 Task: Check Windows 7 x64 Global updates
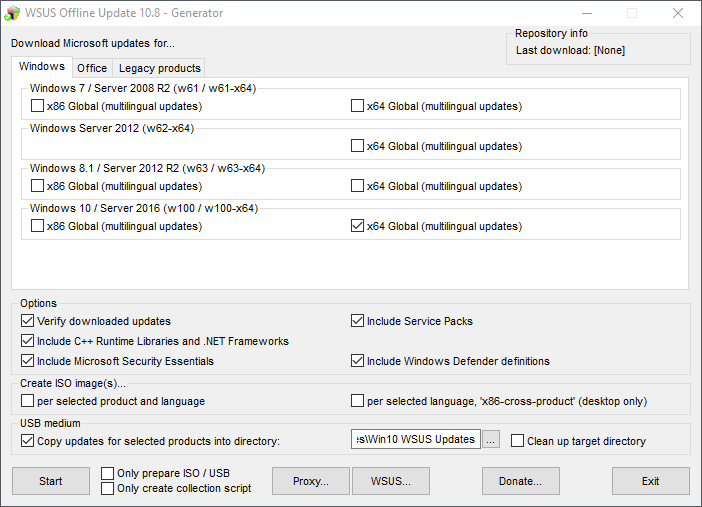357,106
